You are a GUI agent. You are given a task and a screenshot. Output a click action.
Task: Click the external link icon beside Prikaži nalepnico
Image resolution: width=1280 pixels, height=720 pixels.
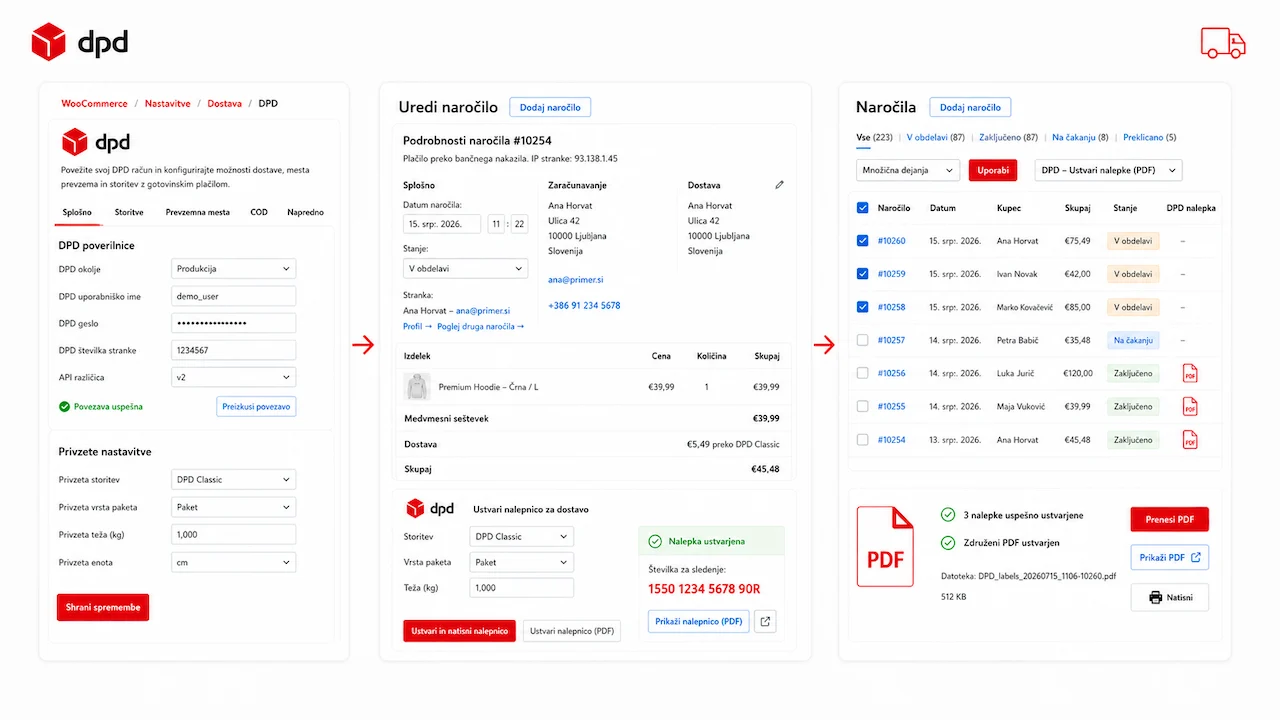[765, 621]
